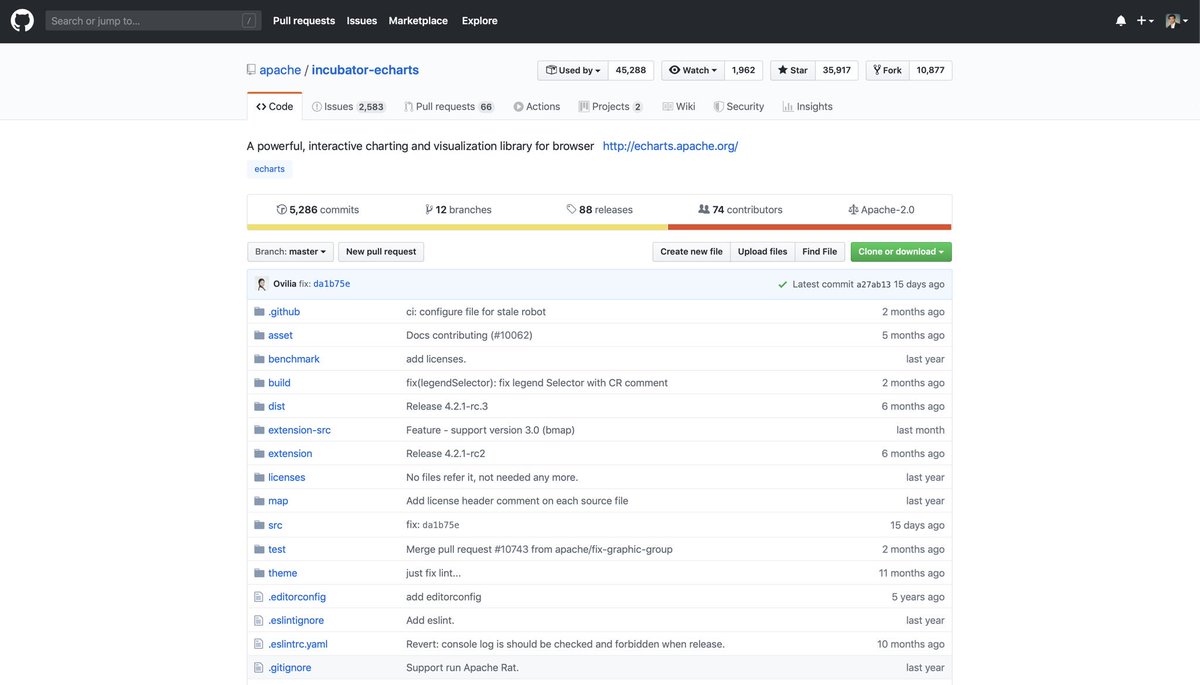Open the Clone or download dropdown
This screenshot has height=685, width=1200.
pos(901,252)
